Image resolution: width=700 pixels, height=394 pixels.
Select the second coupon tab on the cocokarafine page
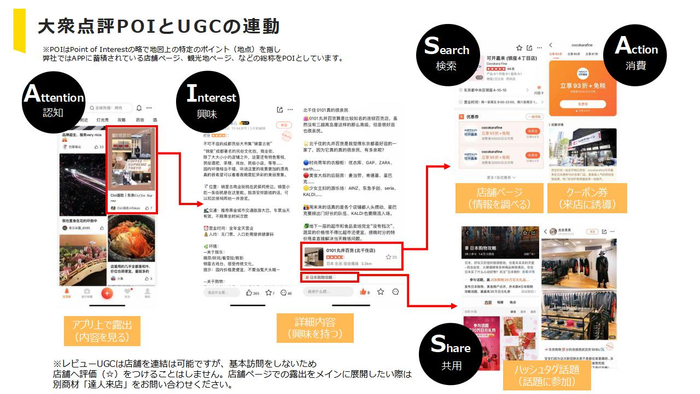tap(574, 54)
